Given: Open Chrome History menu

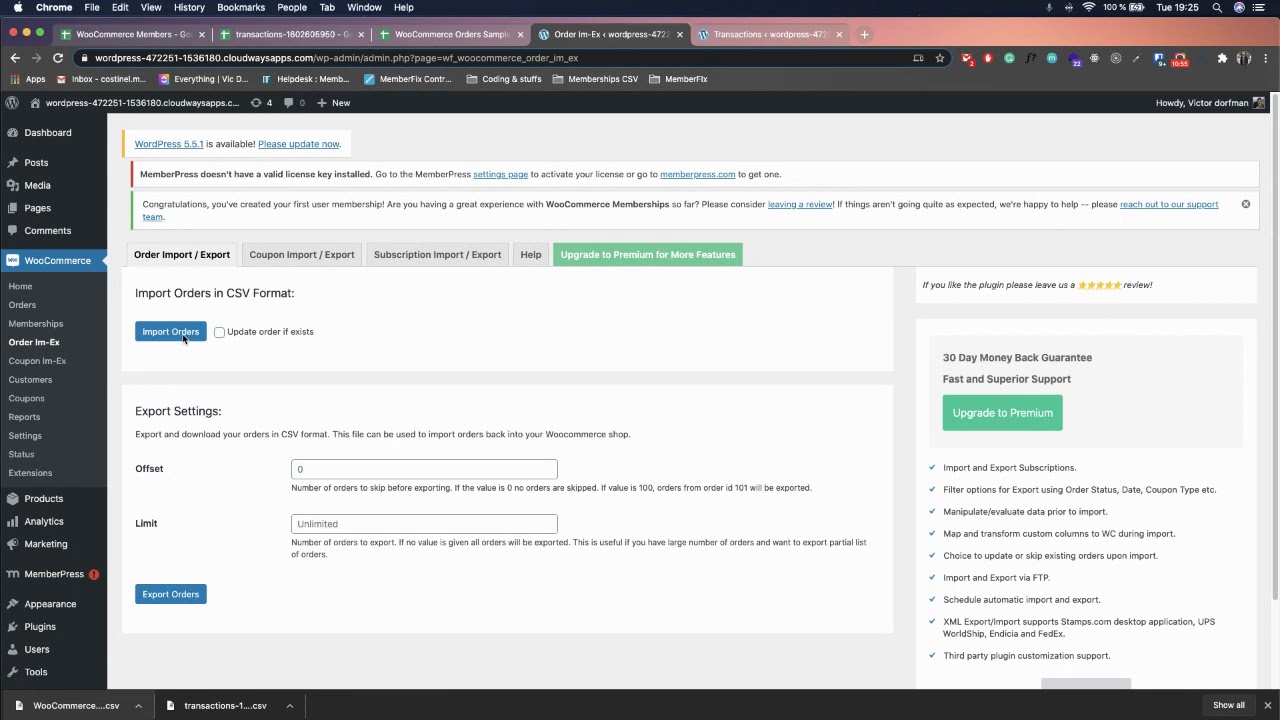Looking at the screenshot, I should tap(189, 7).
